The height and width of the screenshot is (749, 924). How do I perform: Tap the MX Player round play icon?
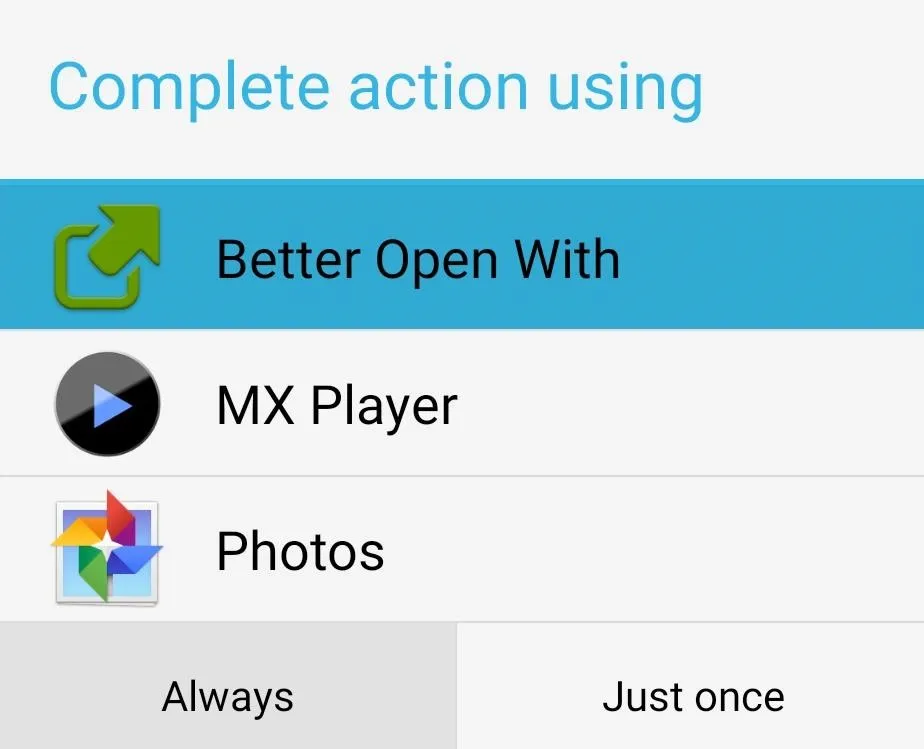coord(107,404)
